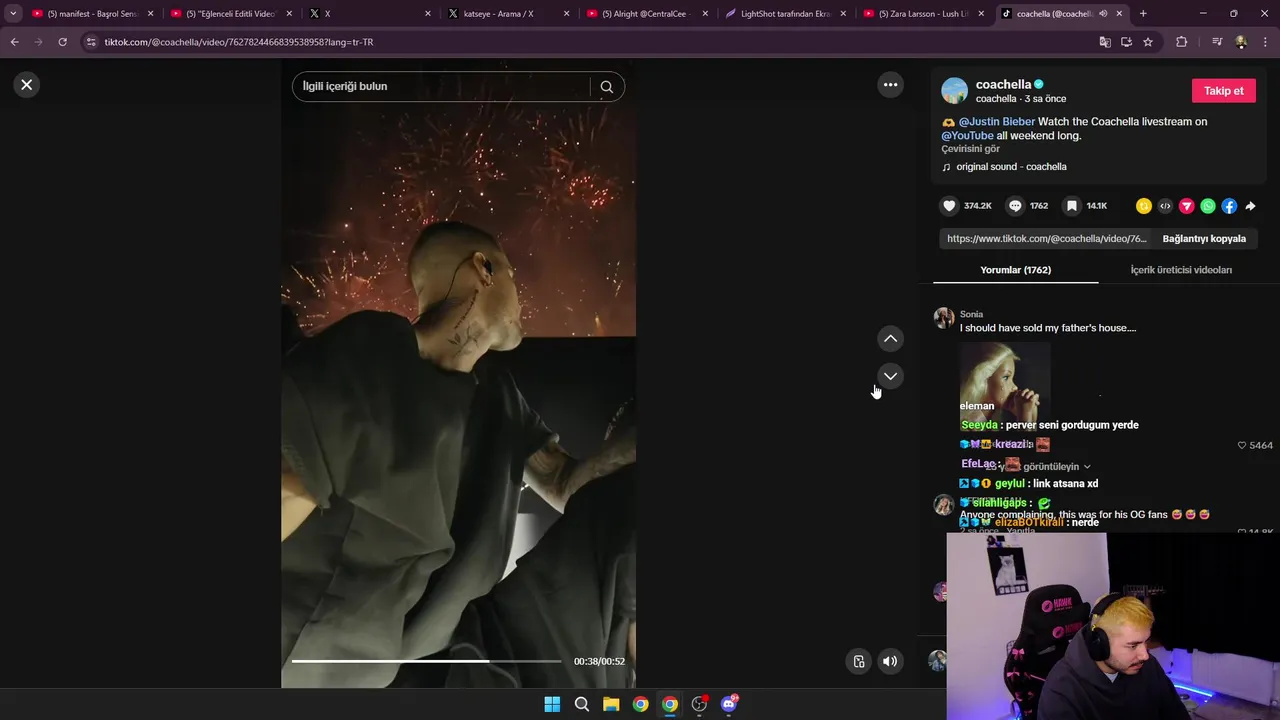Bookmark this page with star icon
Image resolution: width=1280 pixels, height=720 pixels.
1148,42
